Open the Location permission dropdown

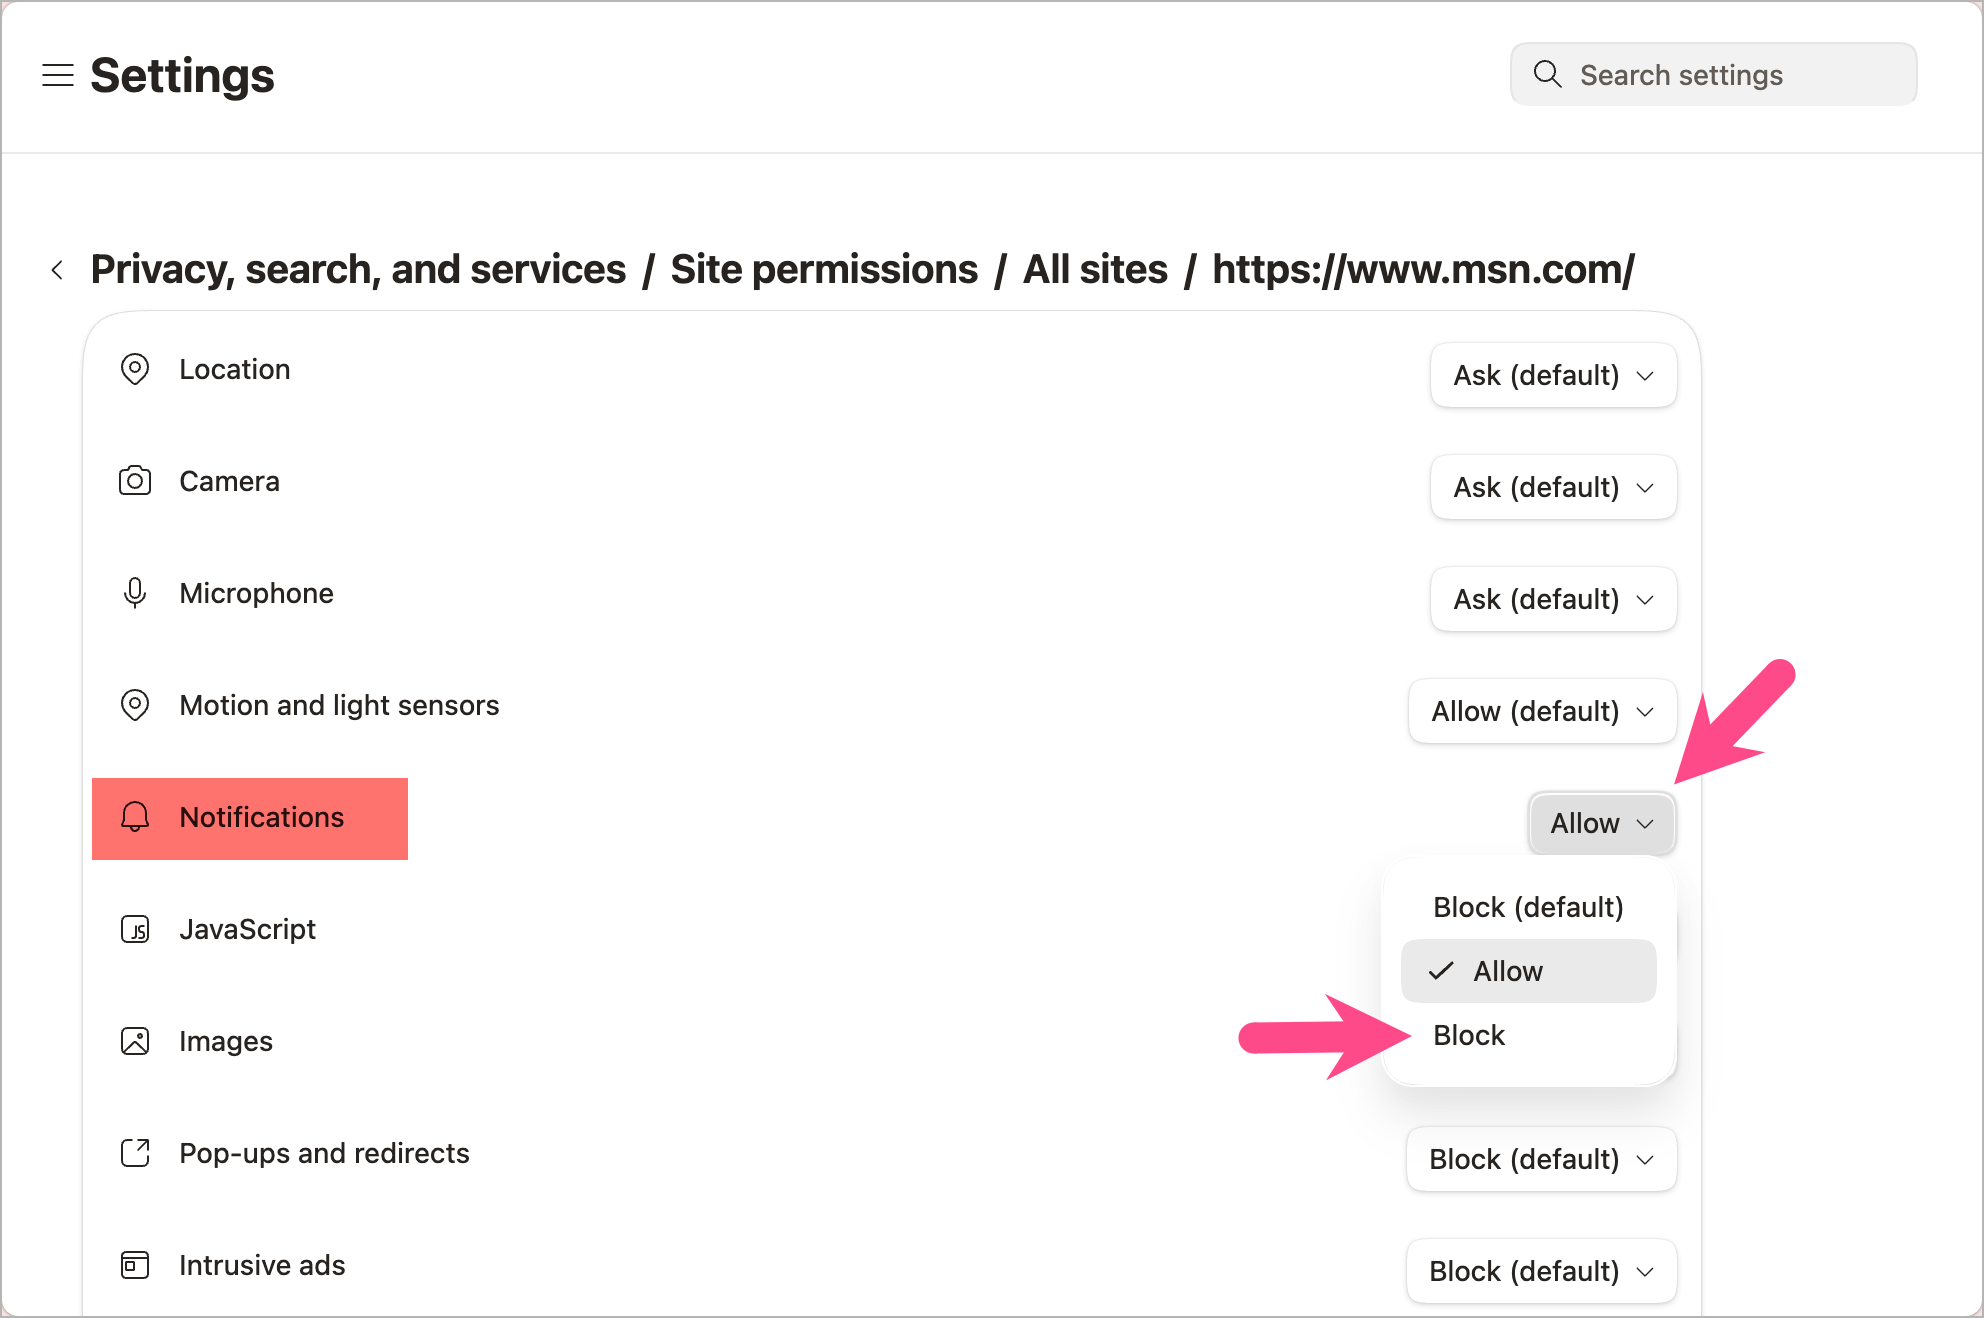(1553, 375)
